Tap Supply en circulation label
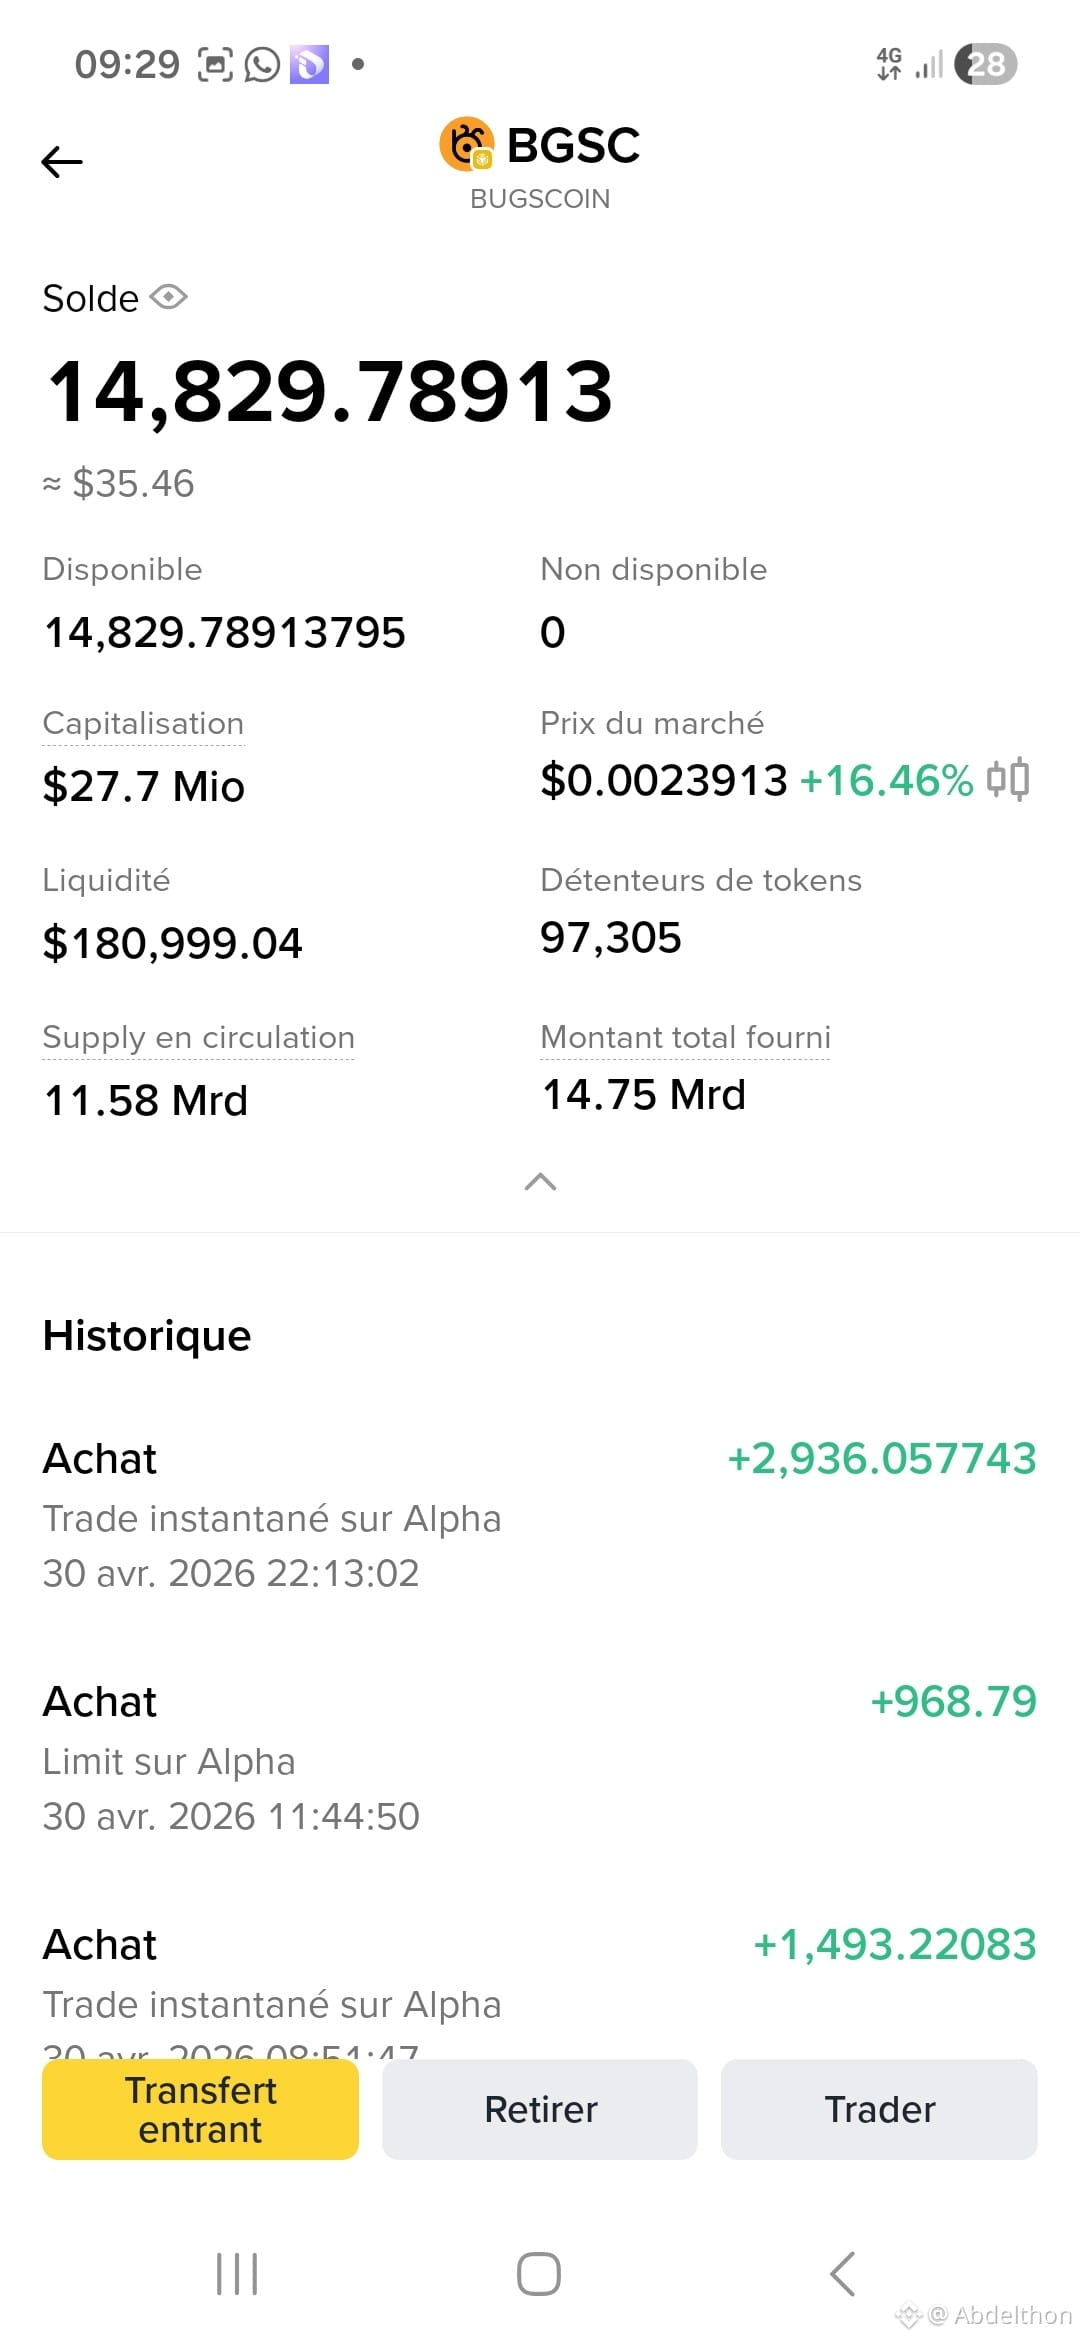This screenshot has height=2340, width=1080. (x=198, y=1037)
